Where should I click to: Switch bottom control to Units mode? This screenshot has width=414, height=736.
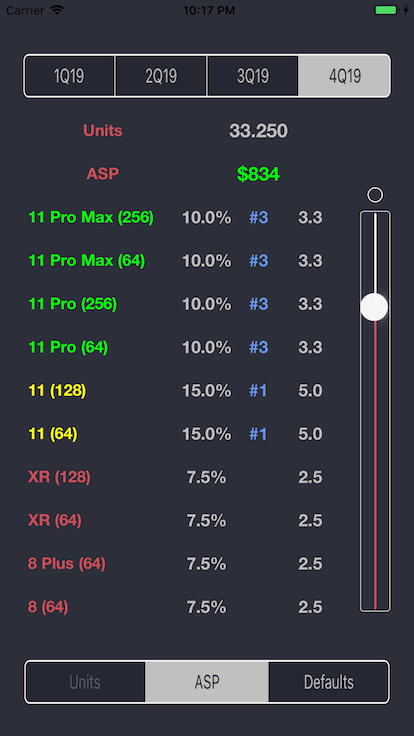pos(85,682)
